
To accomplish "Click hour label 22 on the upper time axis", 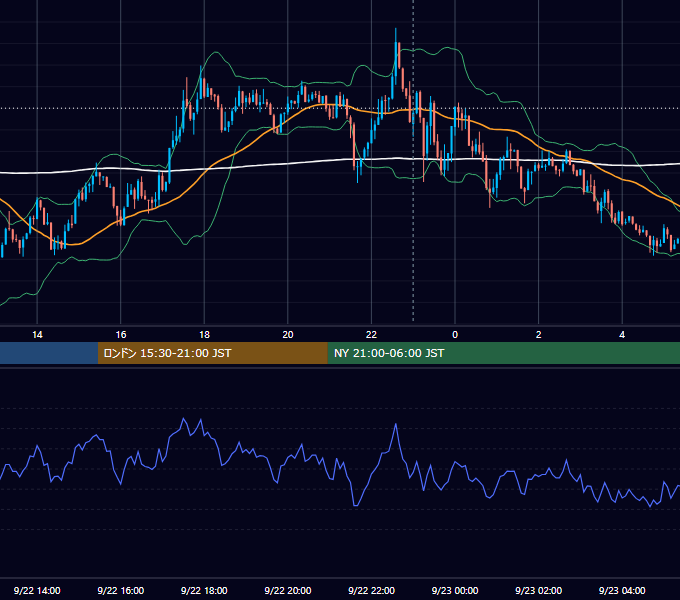I will coord(371,335).
